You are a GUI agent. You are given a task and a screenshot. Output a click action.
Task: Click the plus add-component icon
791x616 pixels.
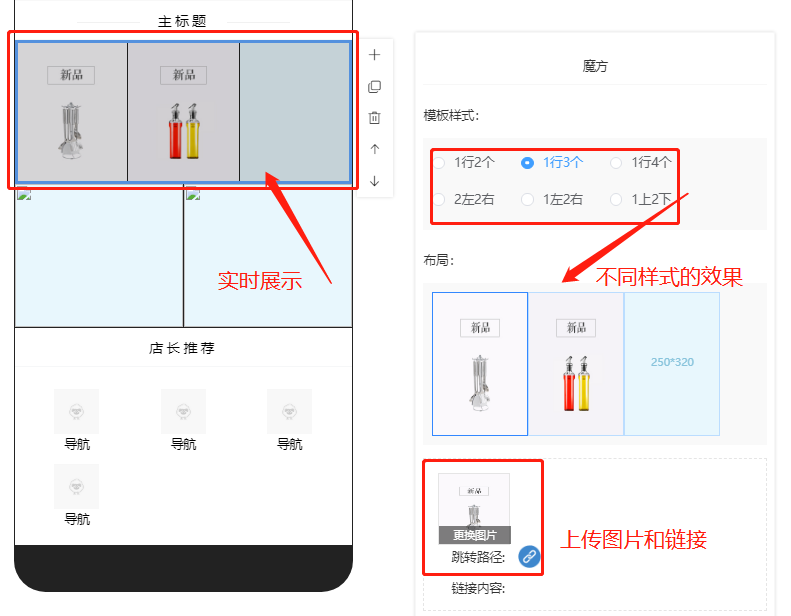tap(374, 54)
